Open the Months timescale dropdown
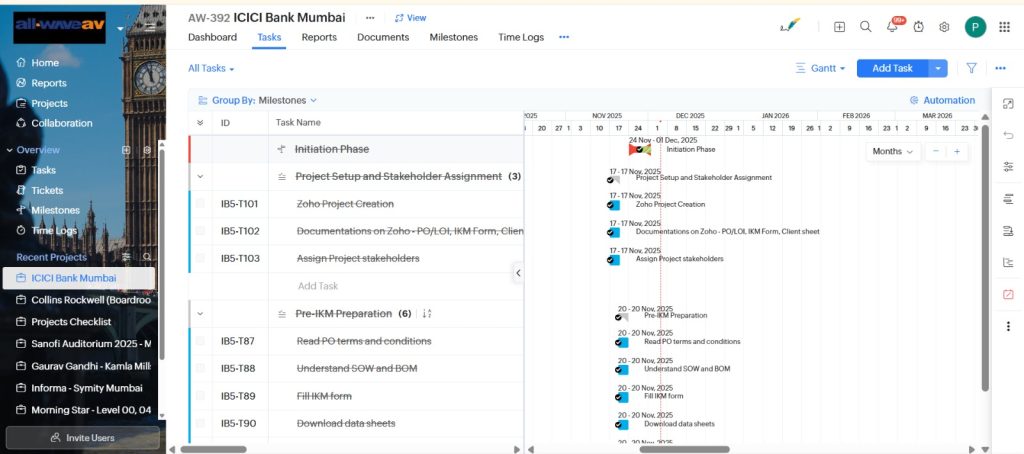Image resolution: width=1024 pixels, height=454 pixels. pos(893,151)
